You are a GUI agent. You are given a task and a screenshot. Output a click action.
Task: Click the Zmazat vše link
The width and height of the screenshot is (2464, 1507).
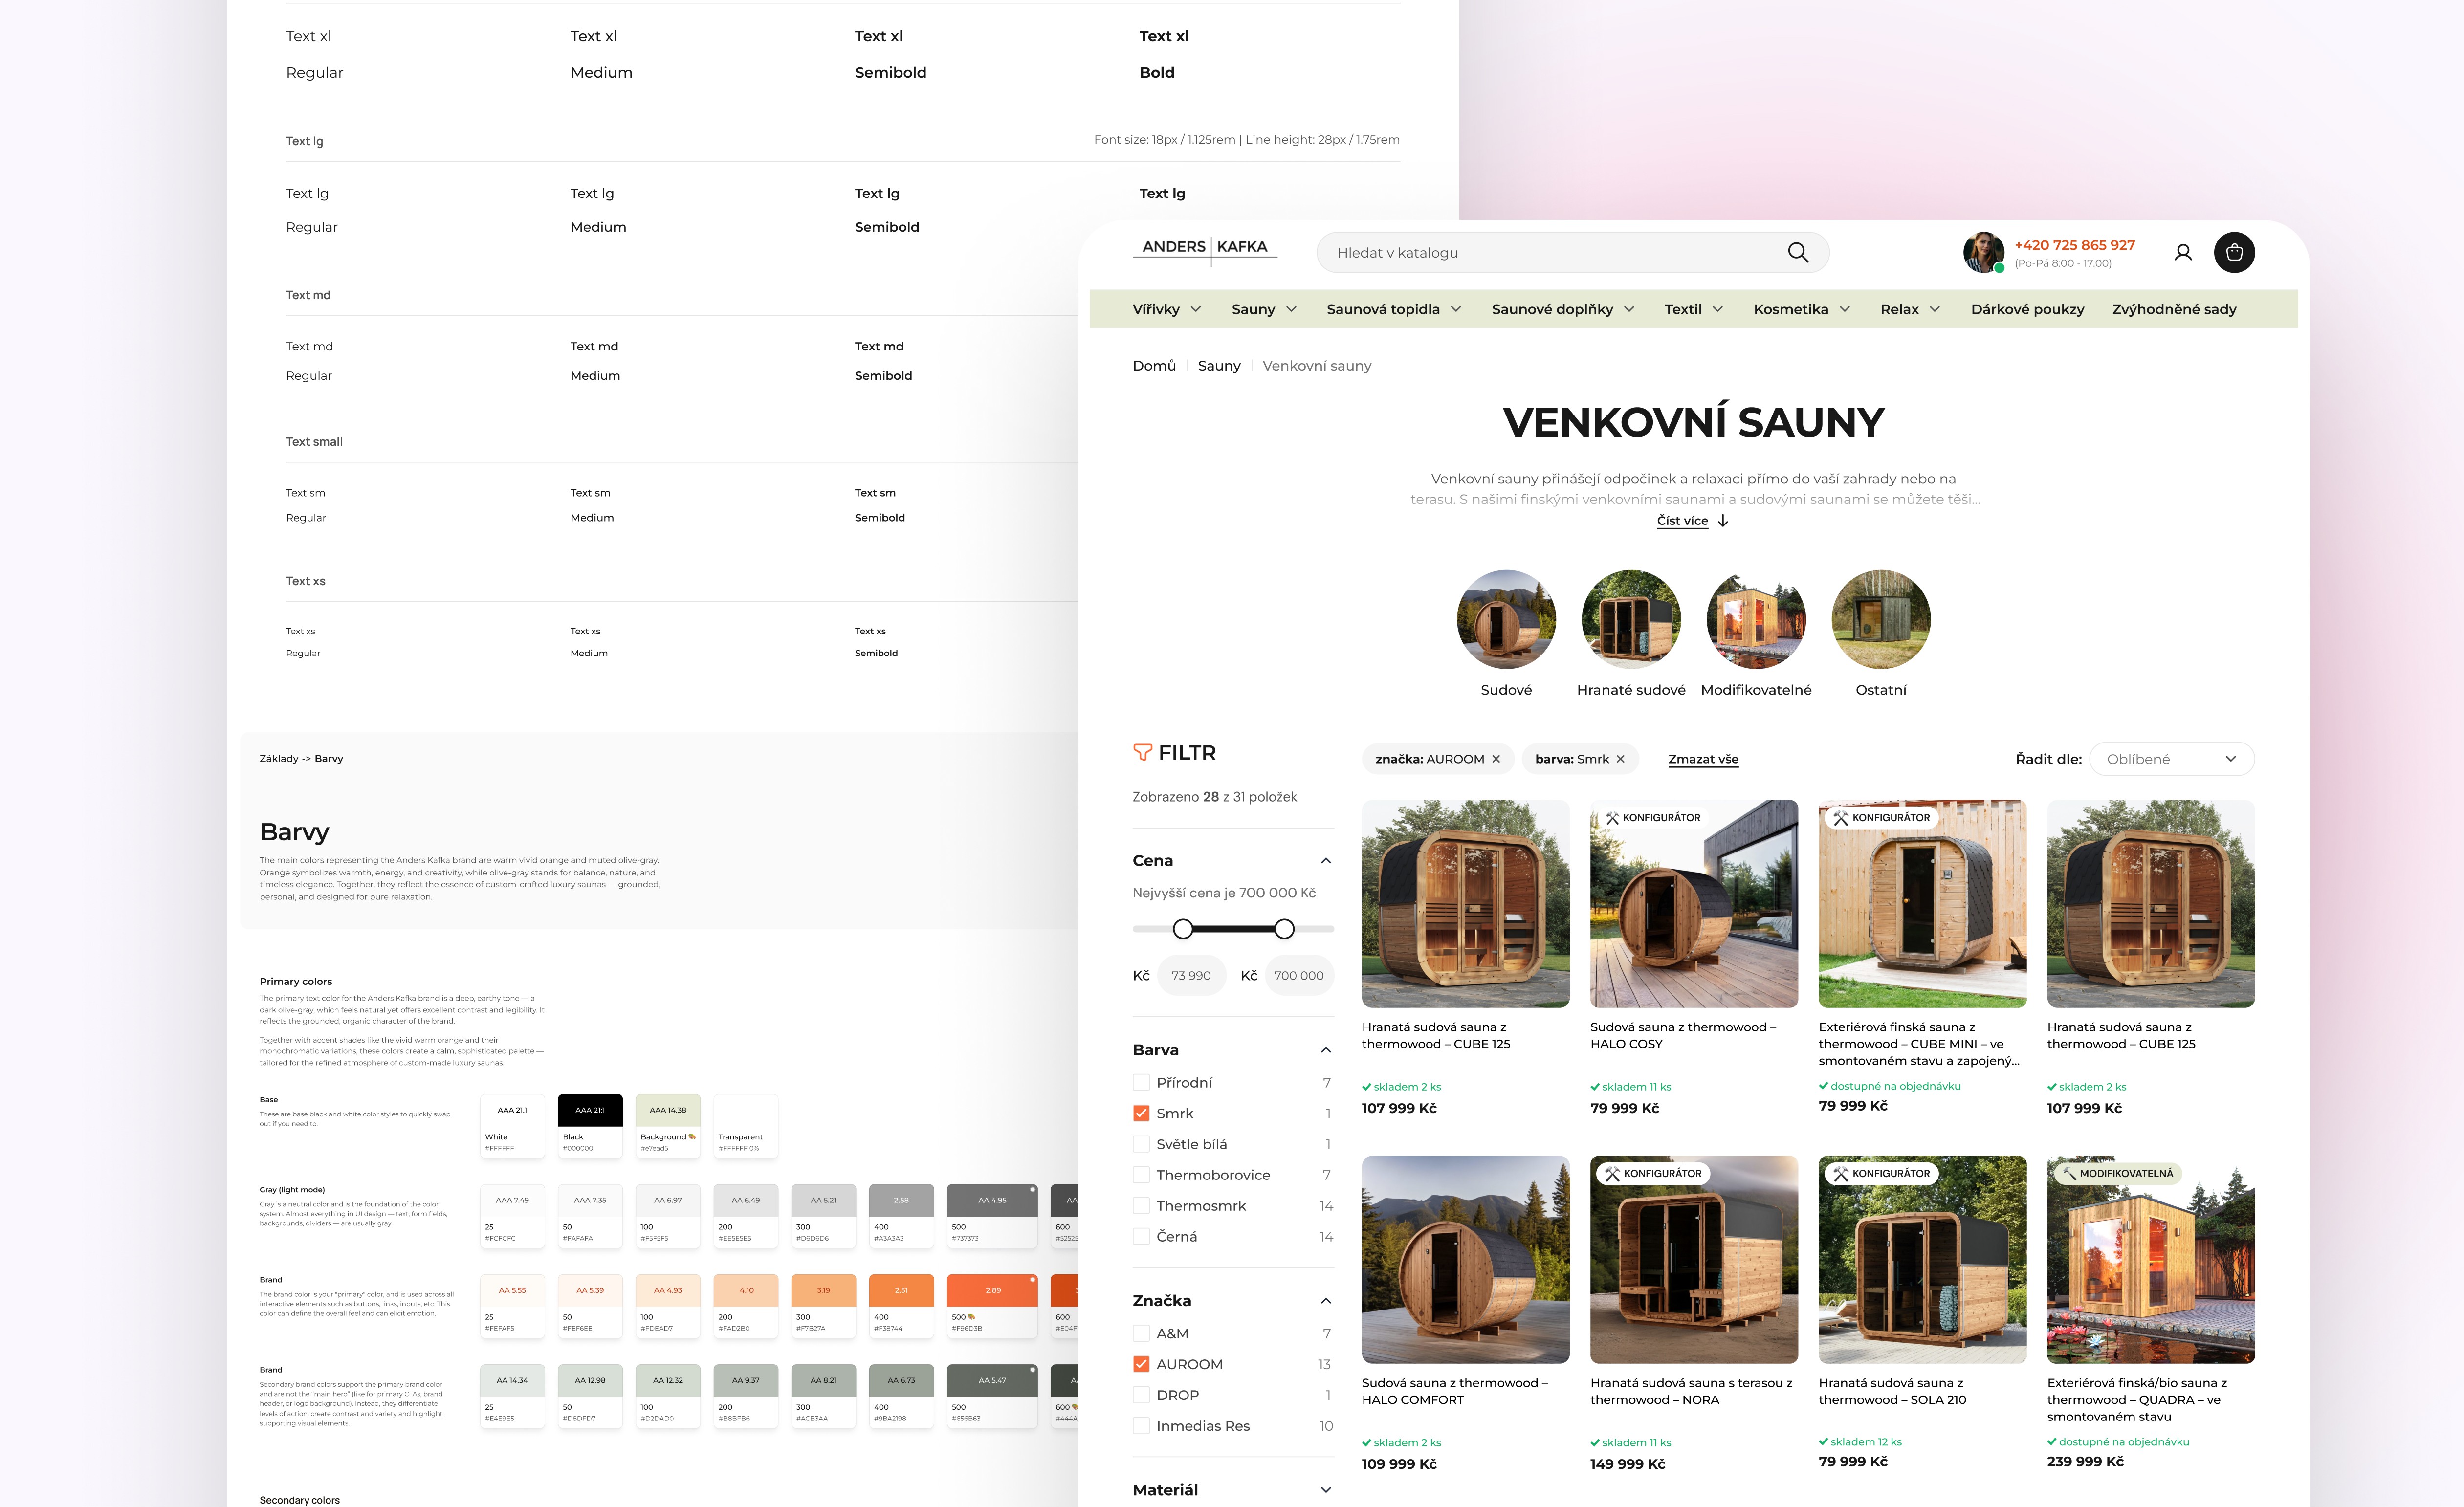(x=1703, y=759)
